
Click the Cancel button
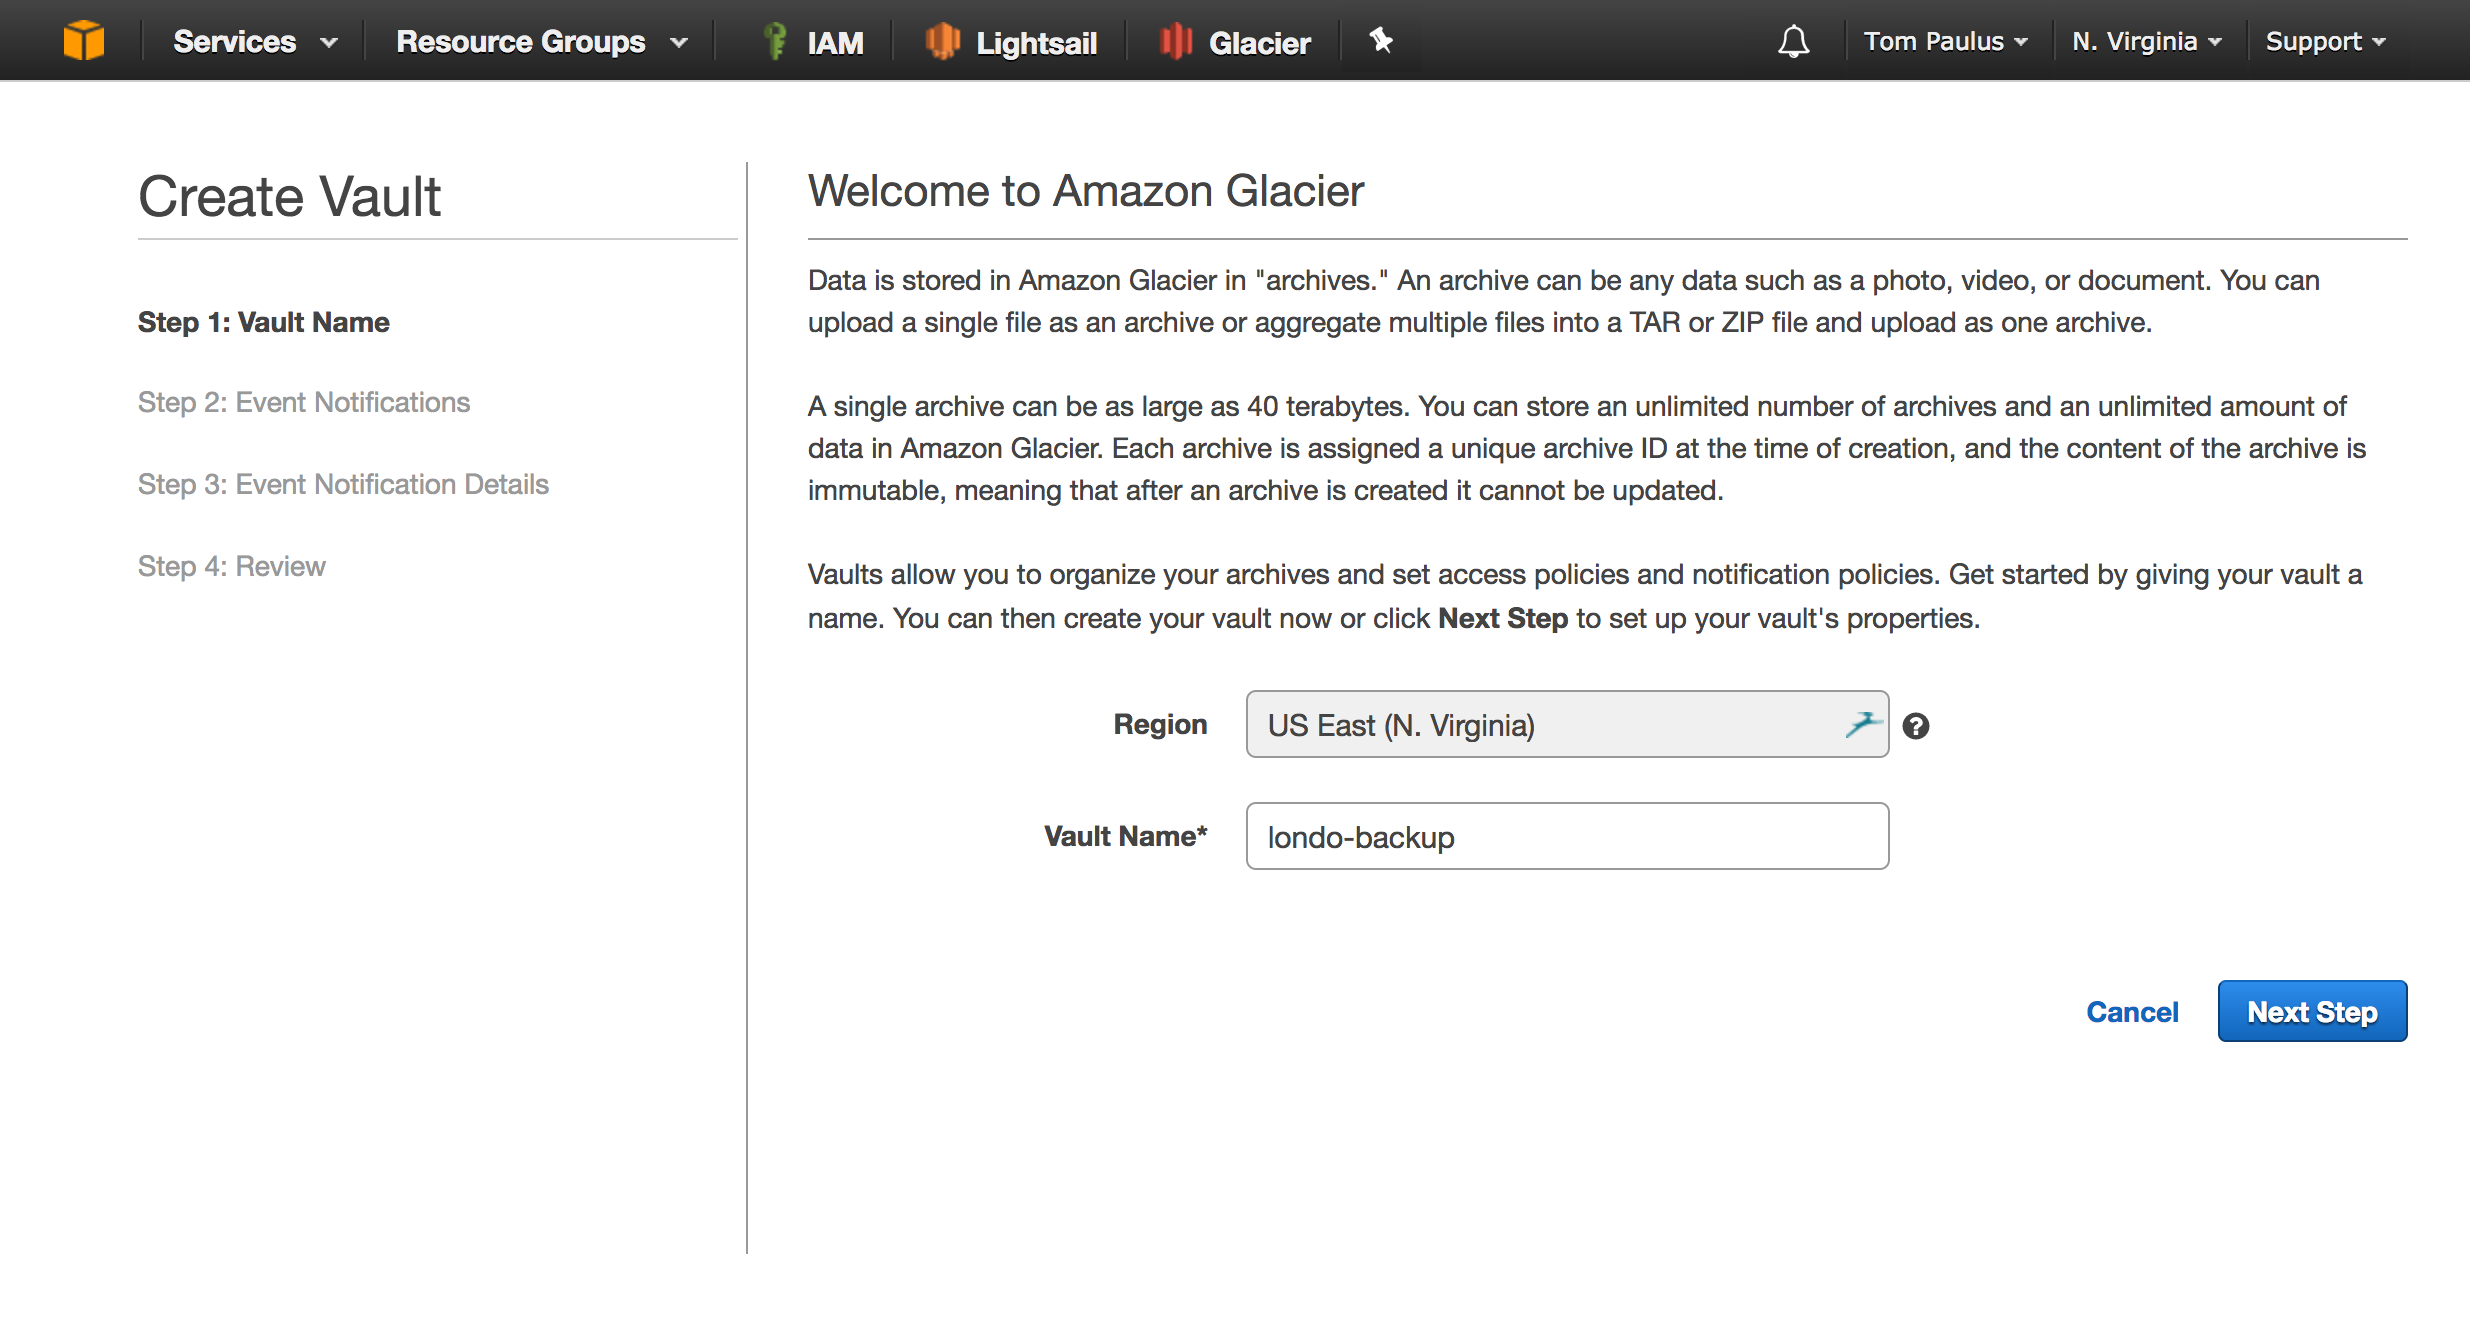tap(2132, 1011)
